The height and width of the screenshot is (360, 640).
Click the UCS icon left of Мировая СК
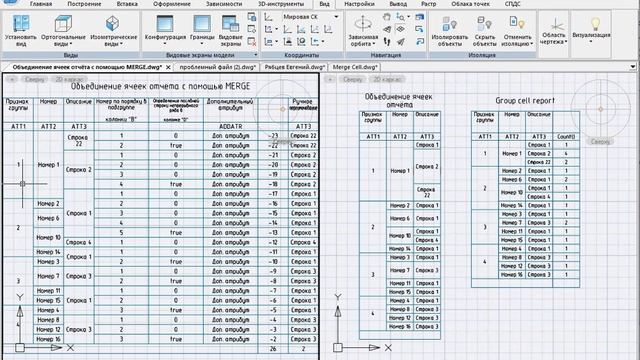269,17
